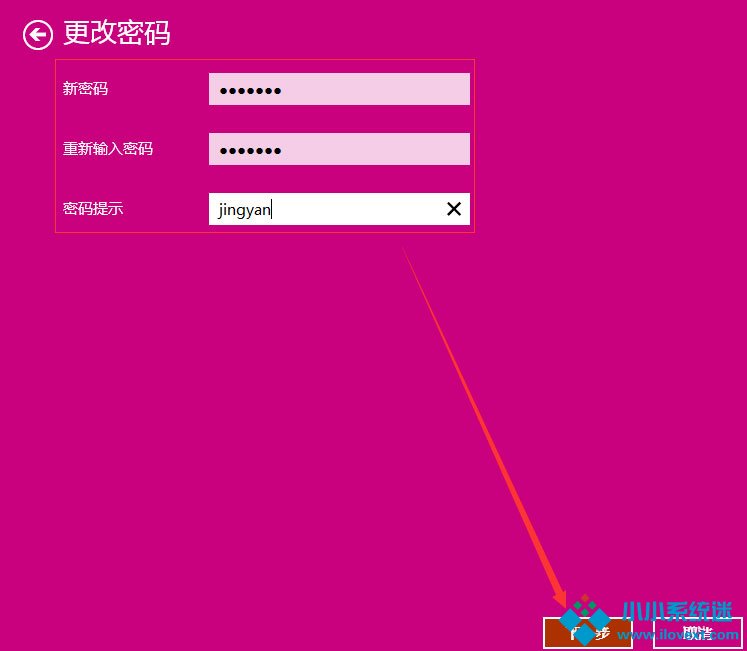Select the 新密码 label
The image size is (747, 651).
(x=85, y=89)
